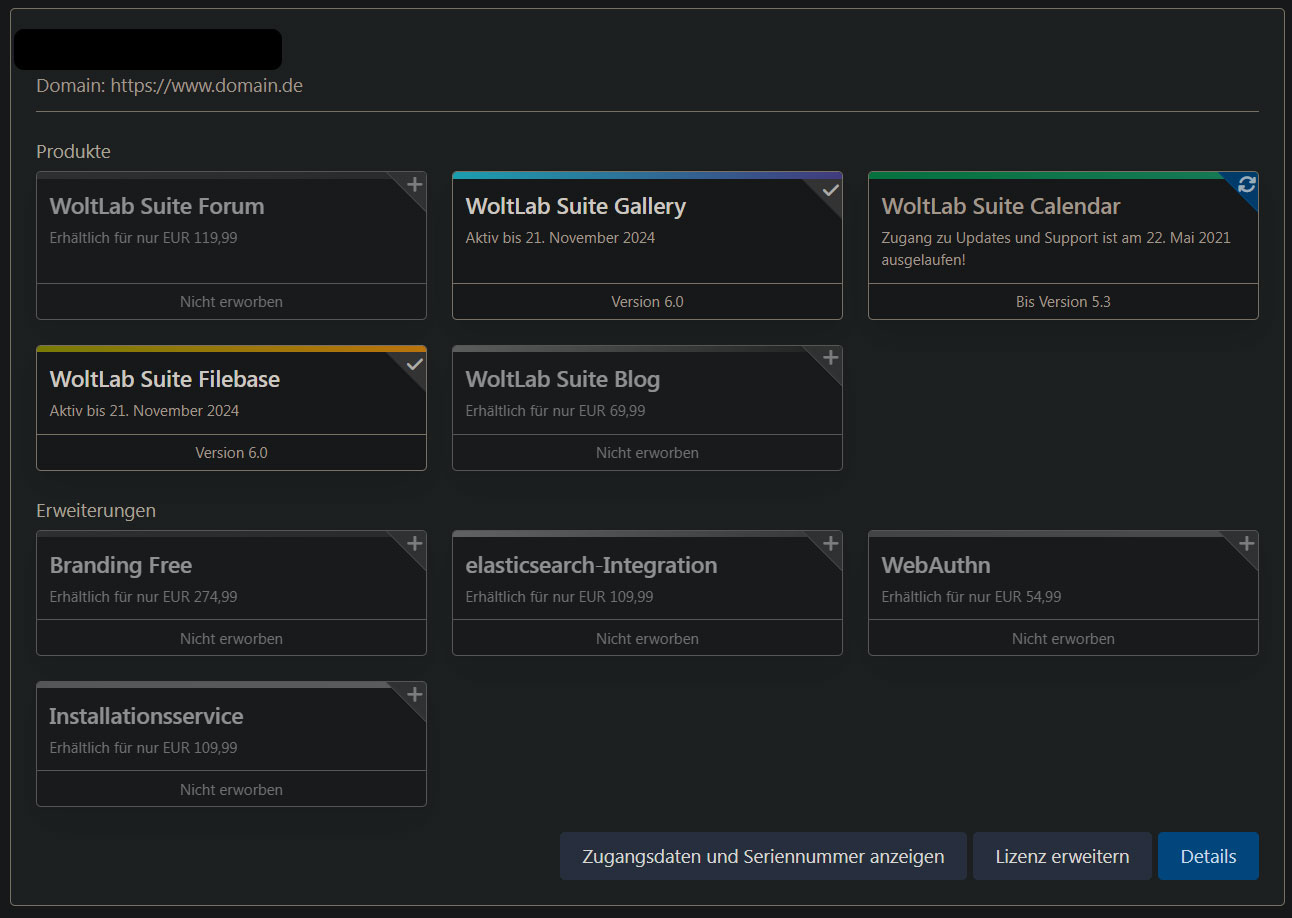Click the Calendar expired support notice
This screenshot has width=1292, height=918.
coord(1055,249)
